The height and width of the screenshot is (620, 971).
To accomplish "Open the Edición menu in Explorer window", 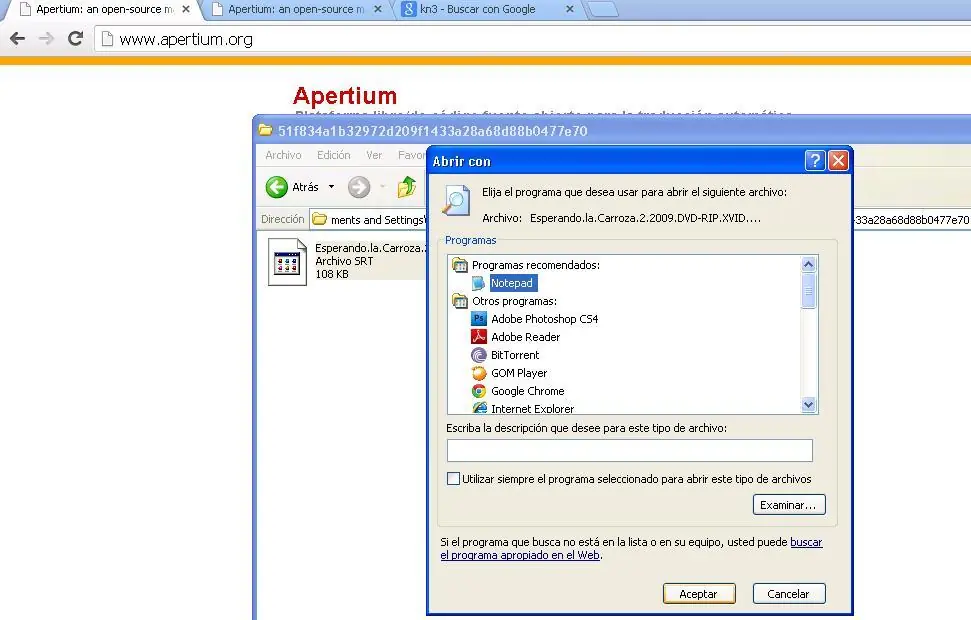I will 333,155.
